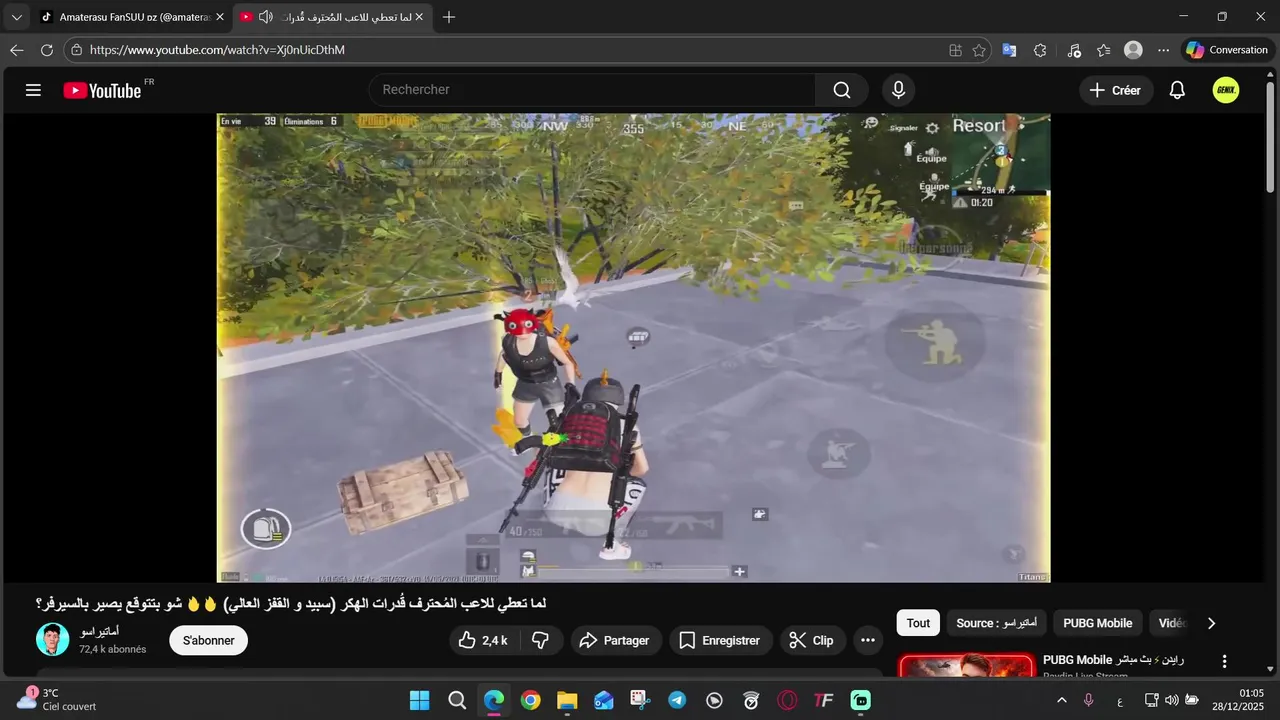Open Edge settings and more menu
Viewport: 1280px width, 720px height.
(1163, 50)
